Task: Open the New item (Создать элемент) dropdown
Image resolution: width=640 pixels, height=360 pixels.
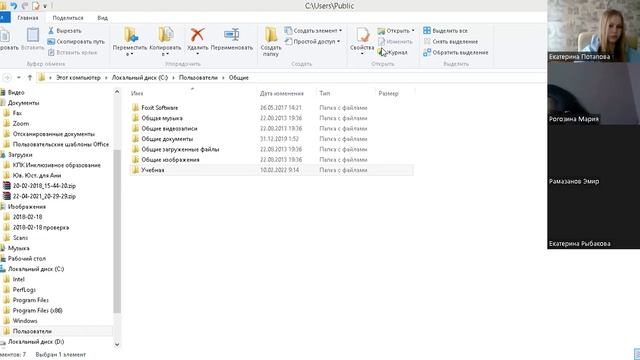Action: [313, 31]
